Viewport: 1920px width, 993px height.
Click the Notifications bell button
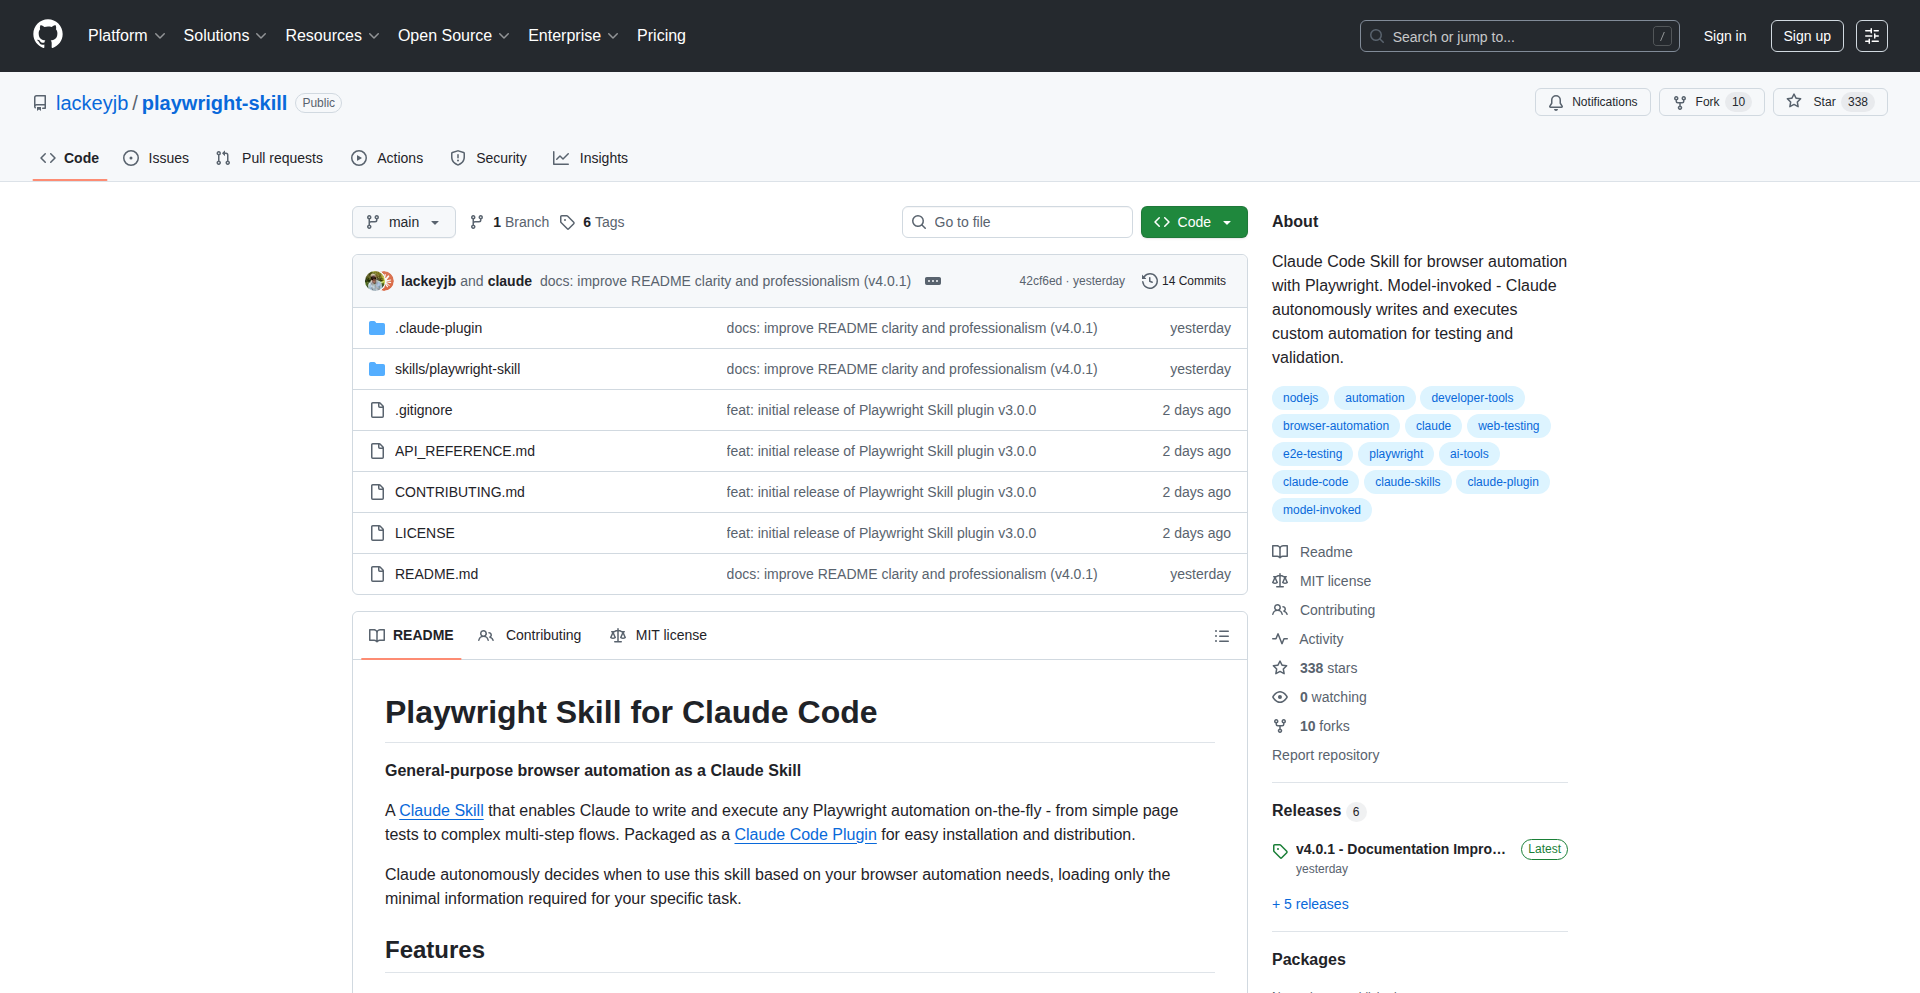pos(1592,102)
